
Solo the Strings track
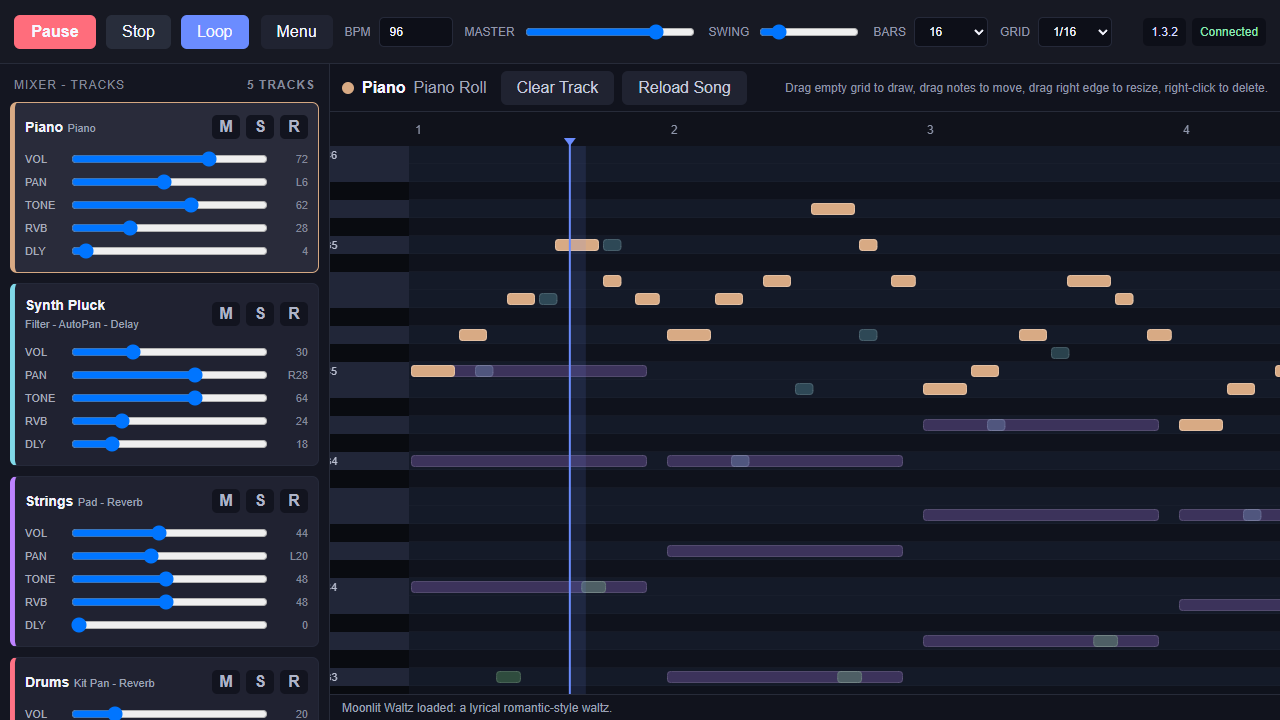(x=260, y=500)
